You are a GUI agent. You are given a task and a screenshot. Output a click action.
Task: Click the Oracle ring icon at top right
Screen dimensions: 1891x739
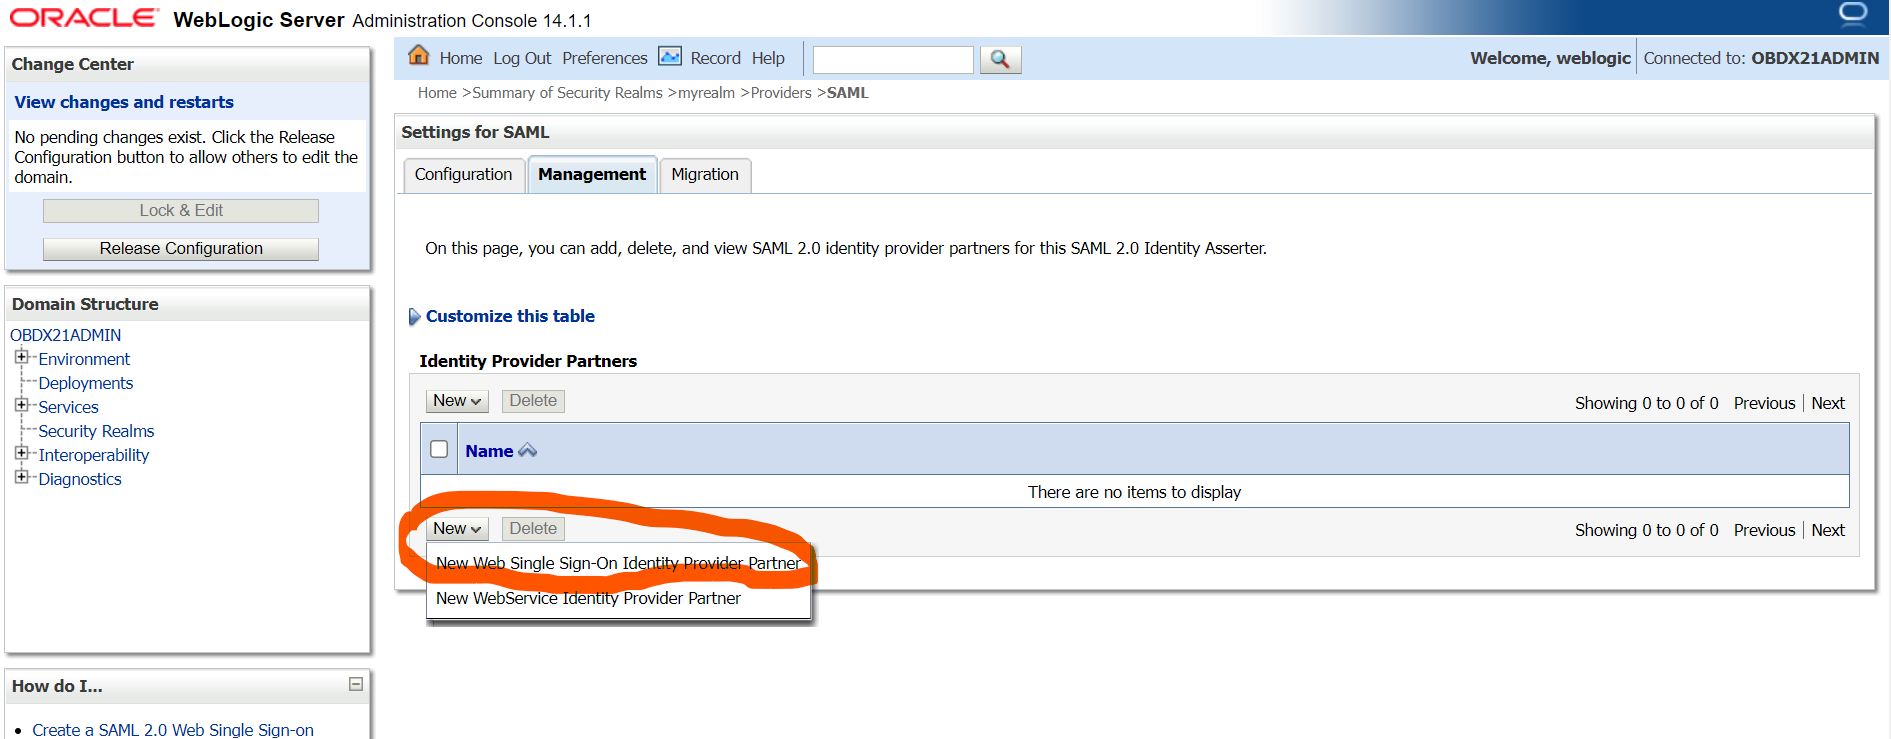coord(1853,14)
